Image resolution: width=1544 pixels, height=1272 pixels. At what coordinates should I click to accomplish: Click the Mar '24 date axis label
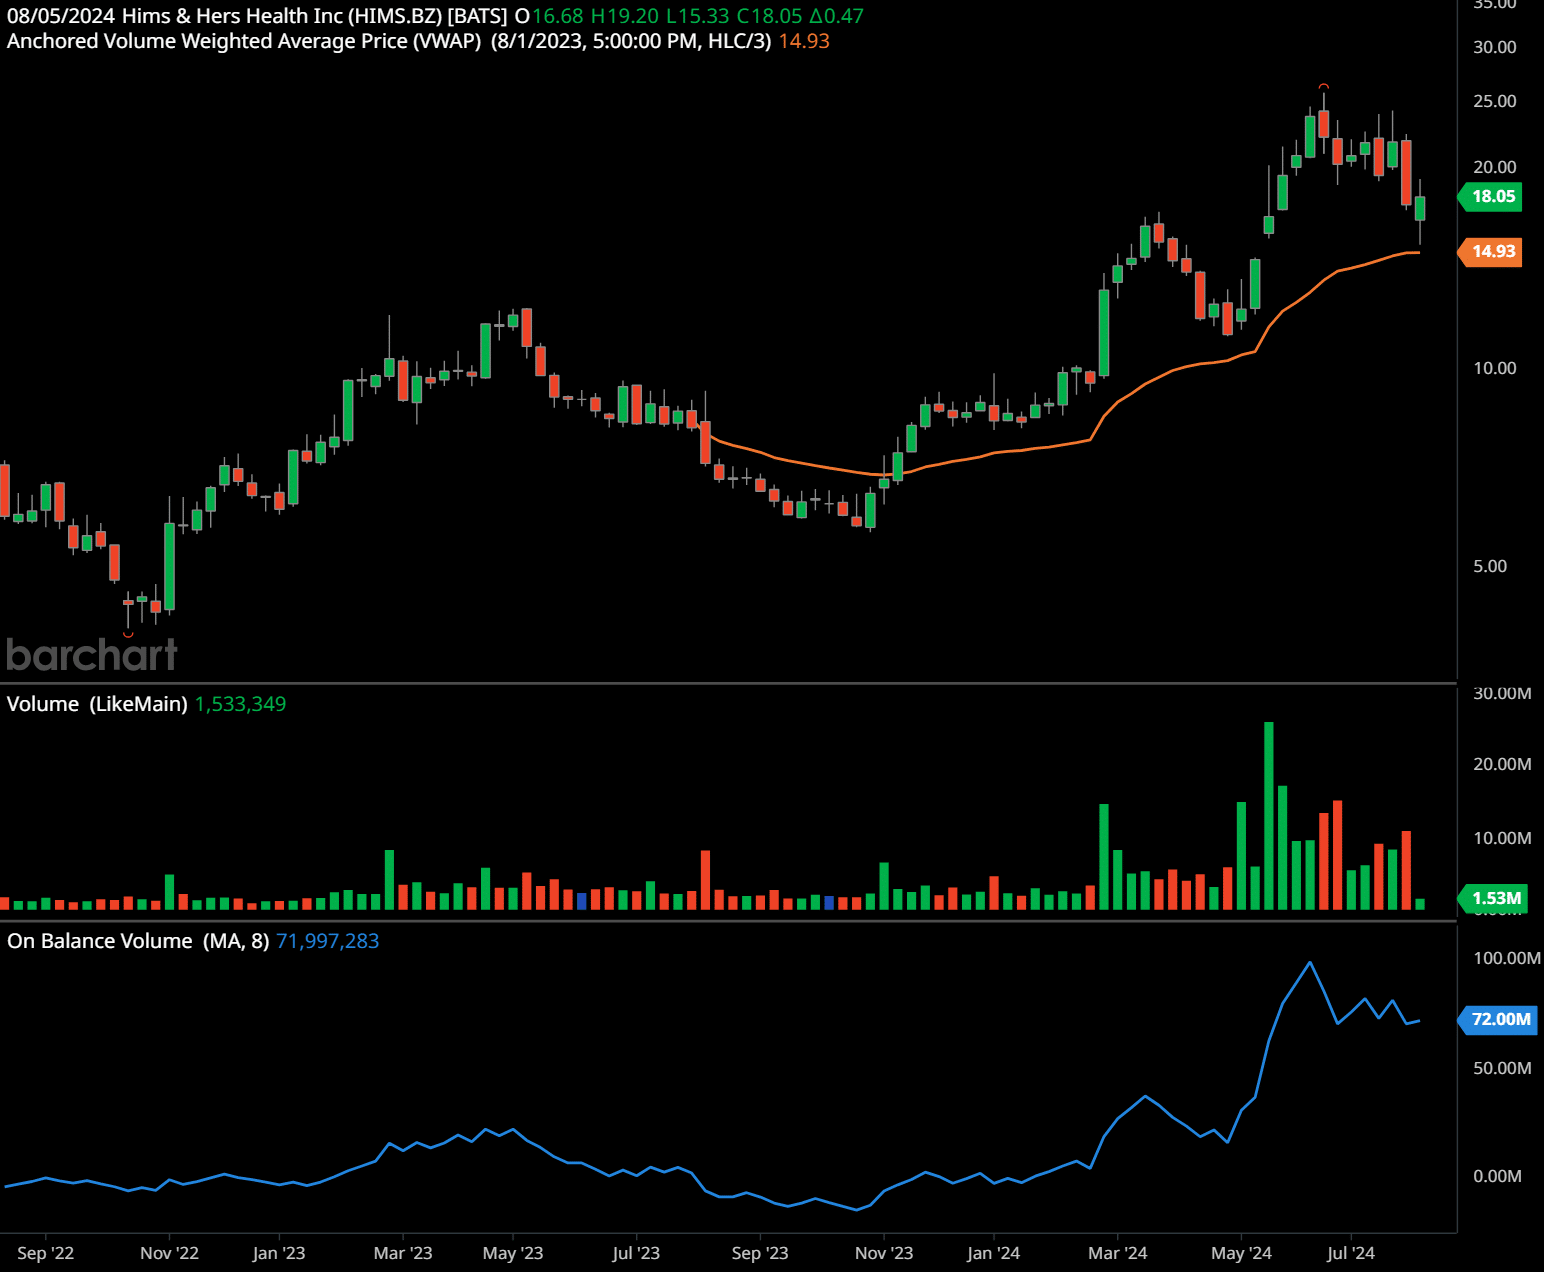click(x=1118, y=1253)
